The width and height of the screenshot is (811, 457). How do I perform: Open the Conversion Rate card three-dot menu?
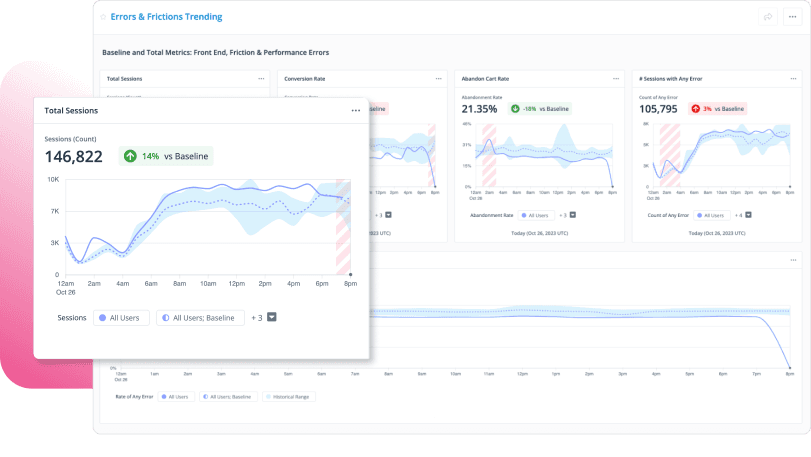(x=439, y=78)
